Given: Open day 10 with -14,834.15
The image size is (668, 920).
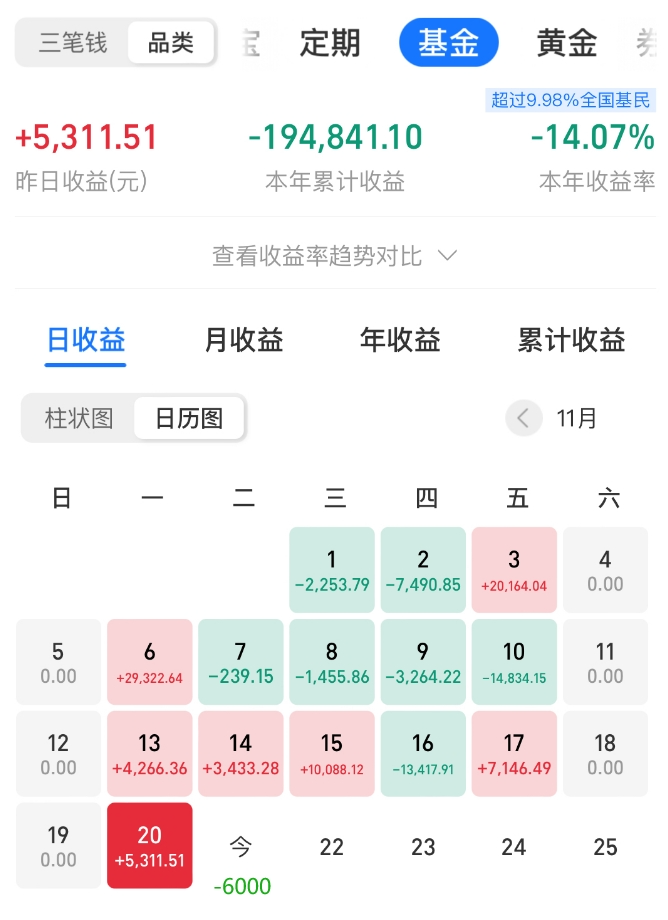Looking at the screenshot, I should click(x=514, y=662).
